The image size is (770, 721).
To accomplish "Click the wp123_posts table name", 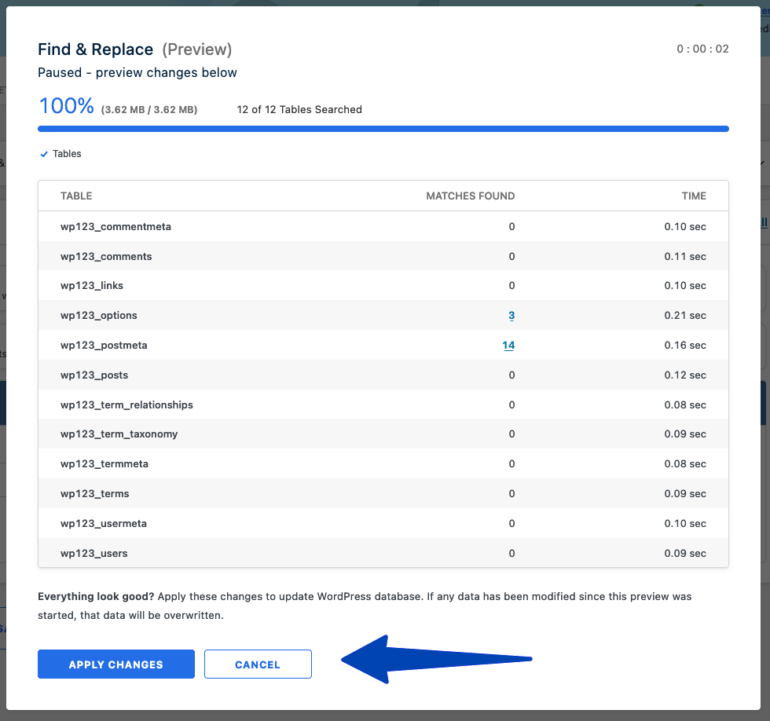I will (94, 375).
